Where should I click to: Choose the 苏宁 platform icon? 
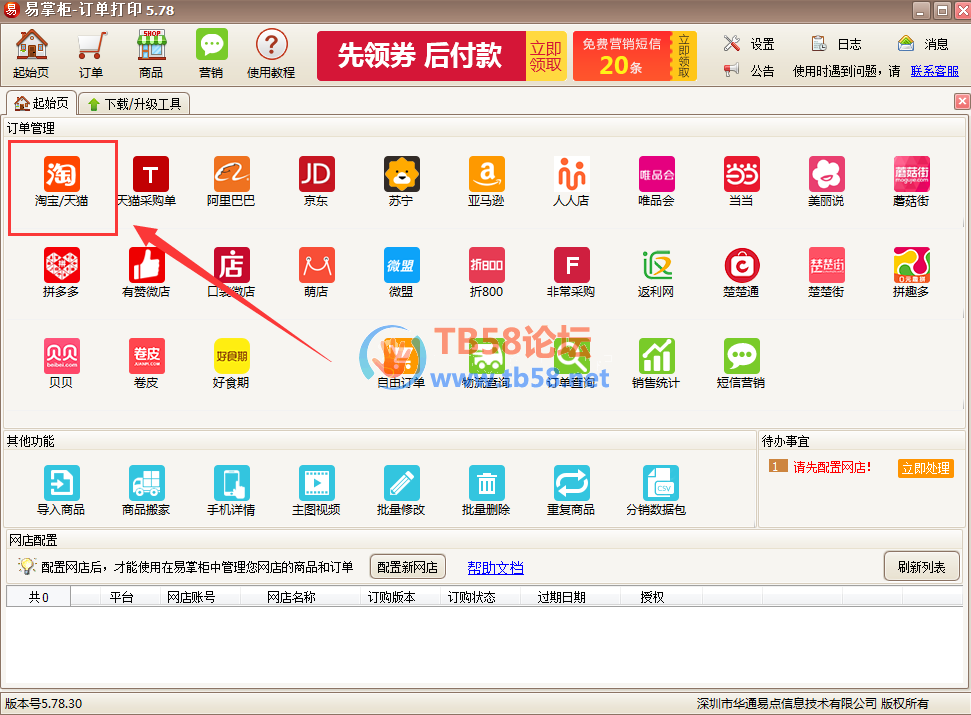click(x=401, y=181)
